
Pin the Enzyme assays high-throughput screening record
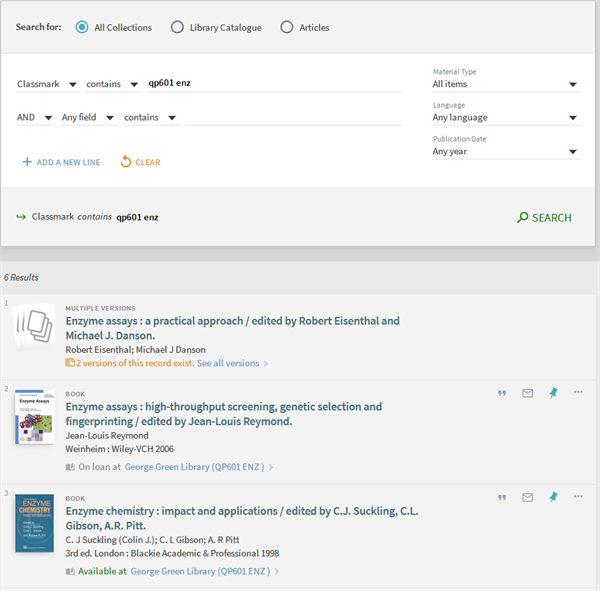click(553, 393)
